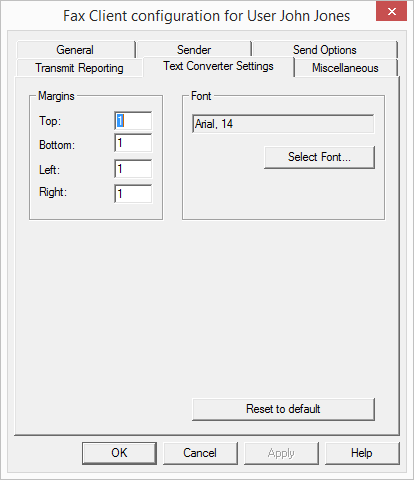Switch to the General tab
The height and width of the screenshot is (480, 414).
click(x=75, y=50)
